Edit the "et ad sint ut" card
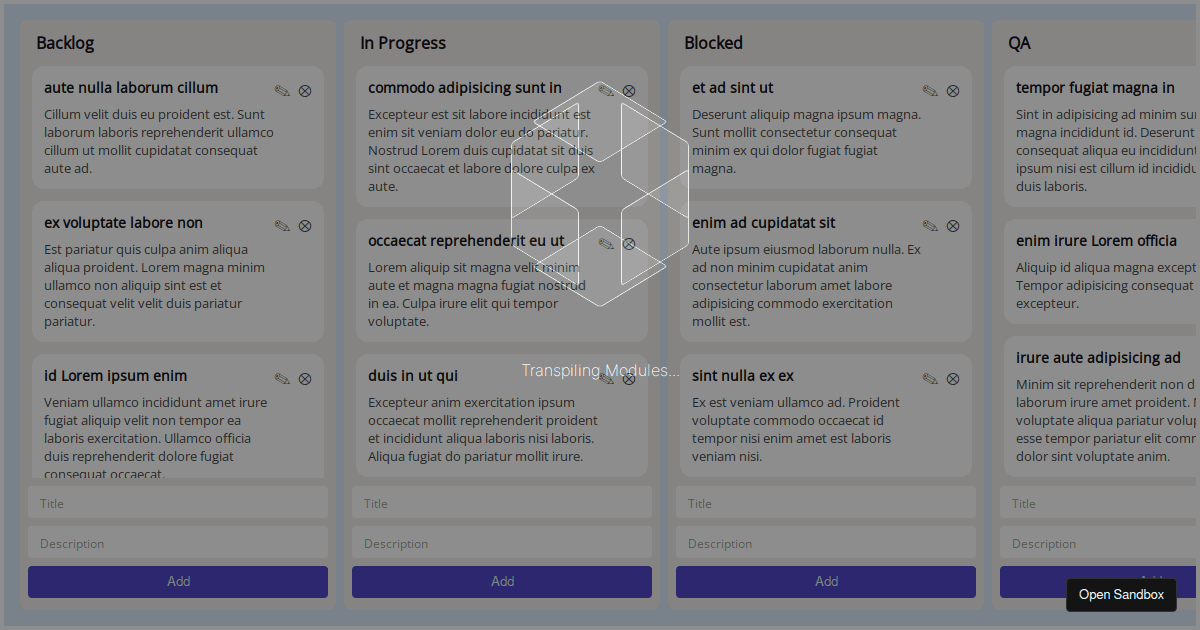 pos(929,90)
